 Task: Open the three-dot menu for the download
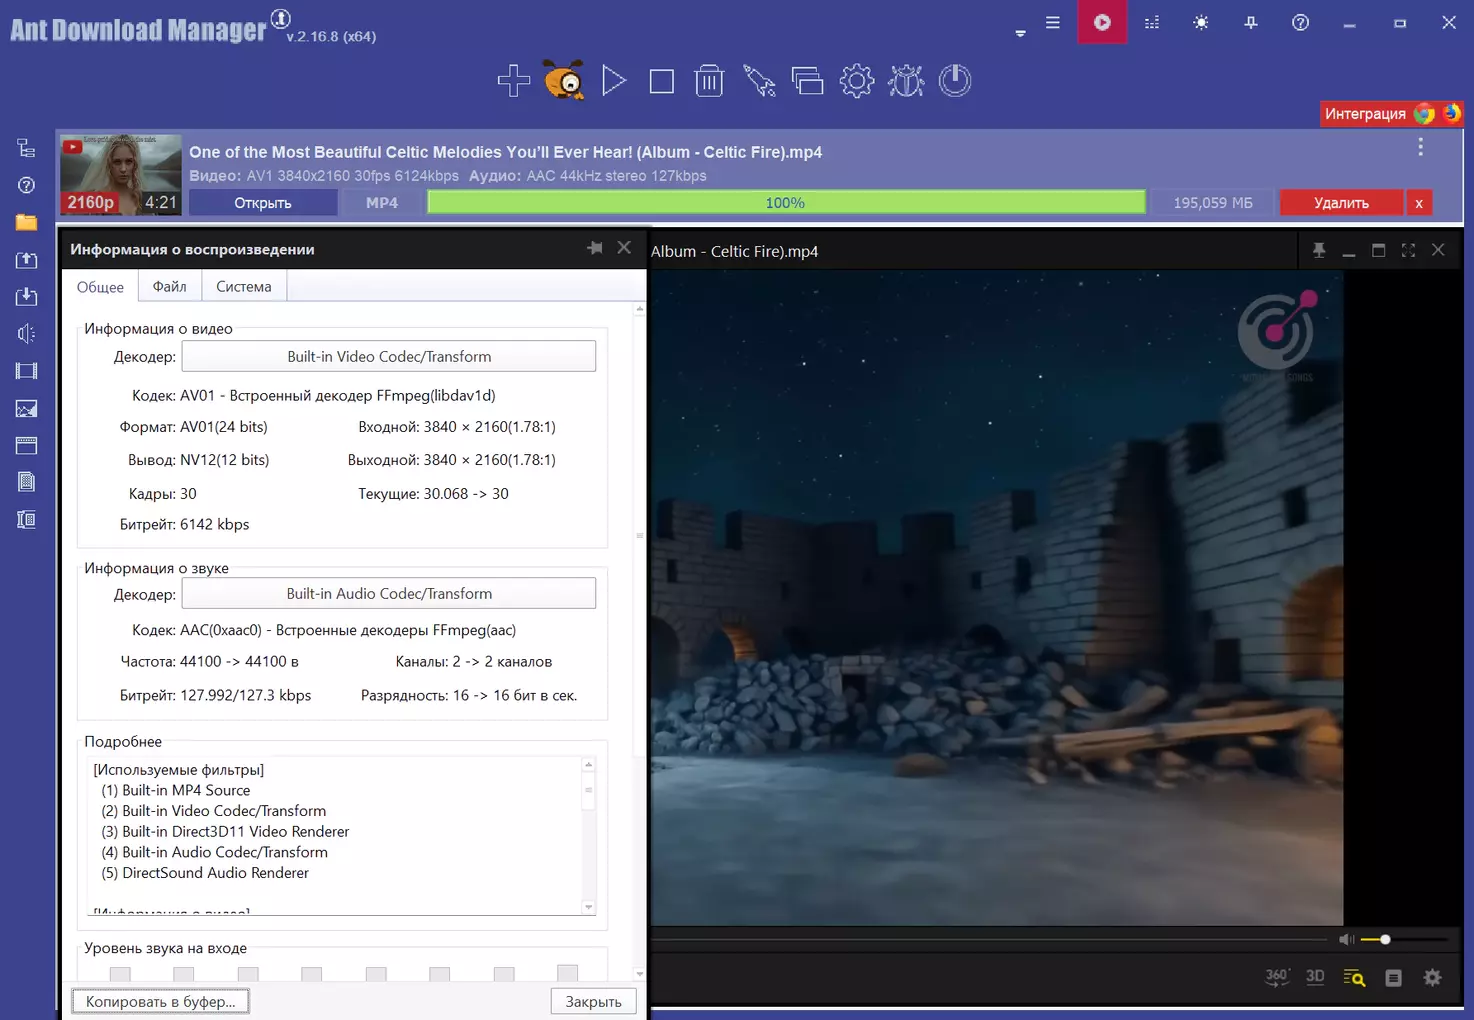click(1420, 148)
